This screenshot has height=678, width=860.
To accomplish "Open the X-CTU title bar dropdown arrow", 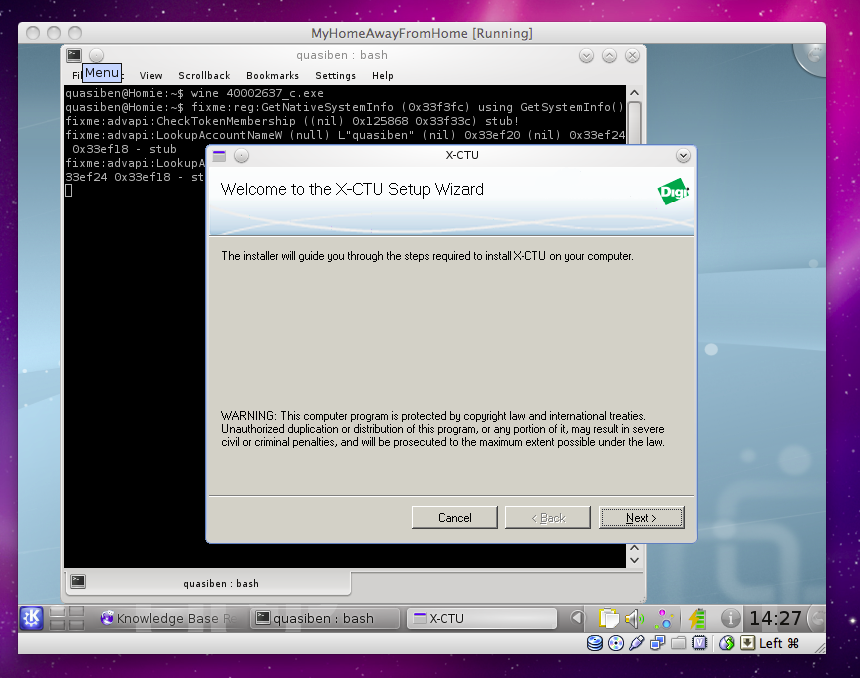I will (683, 156).
